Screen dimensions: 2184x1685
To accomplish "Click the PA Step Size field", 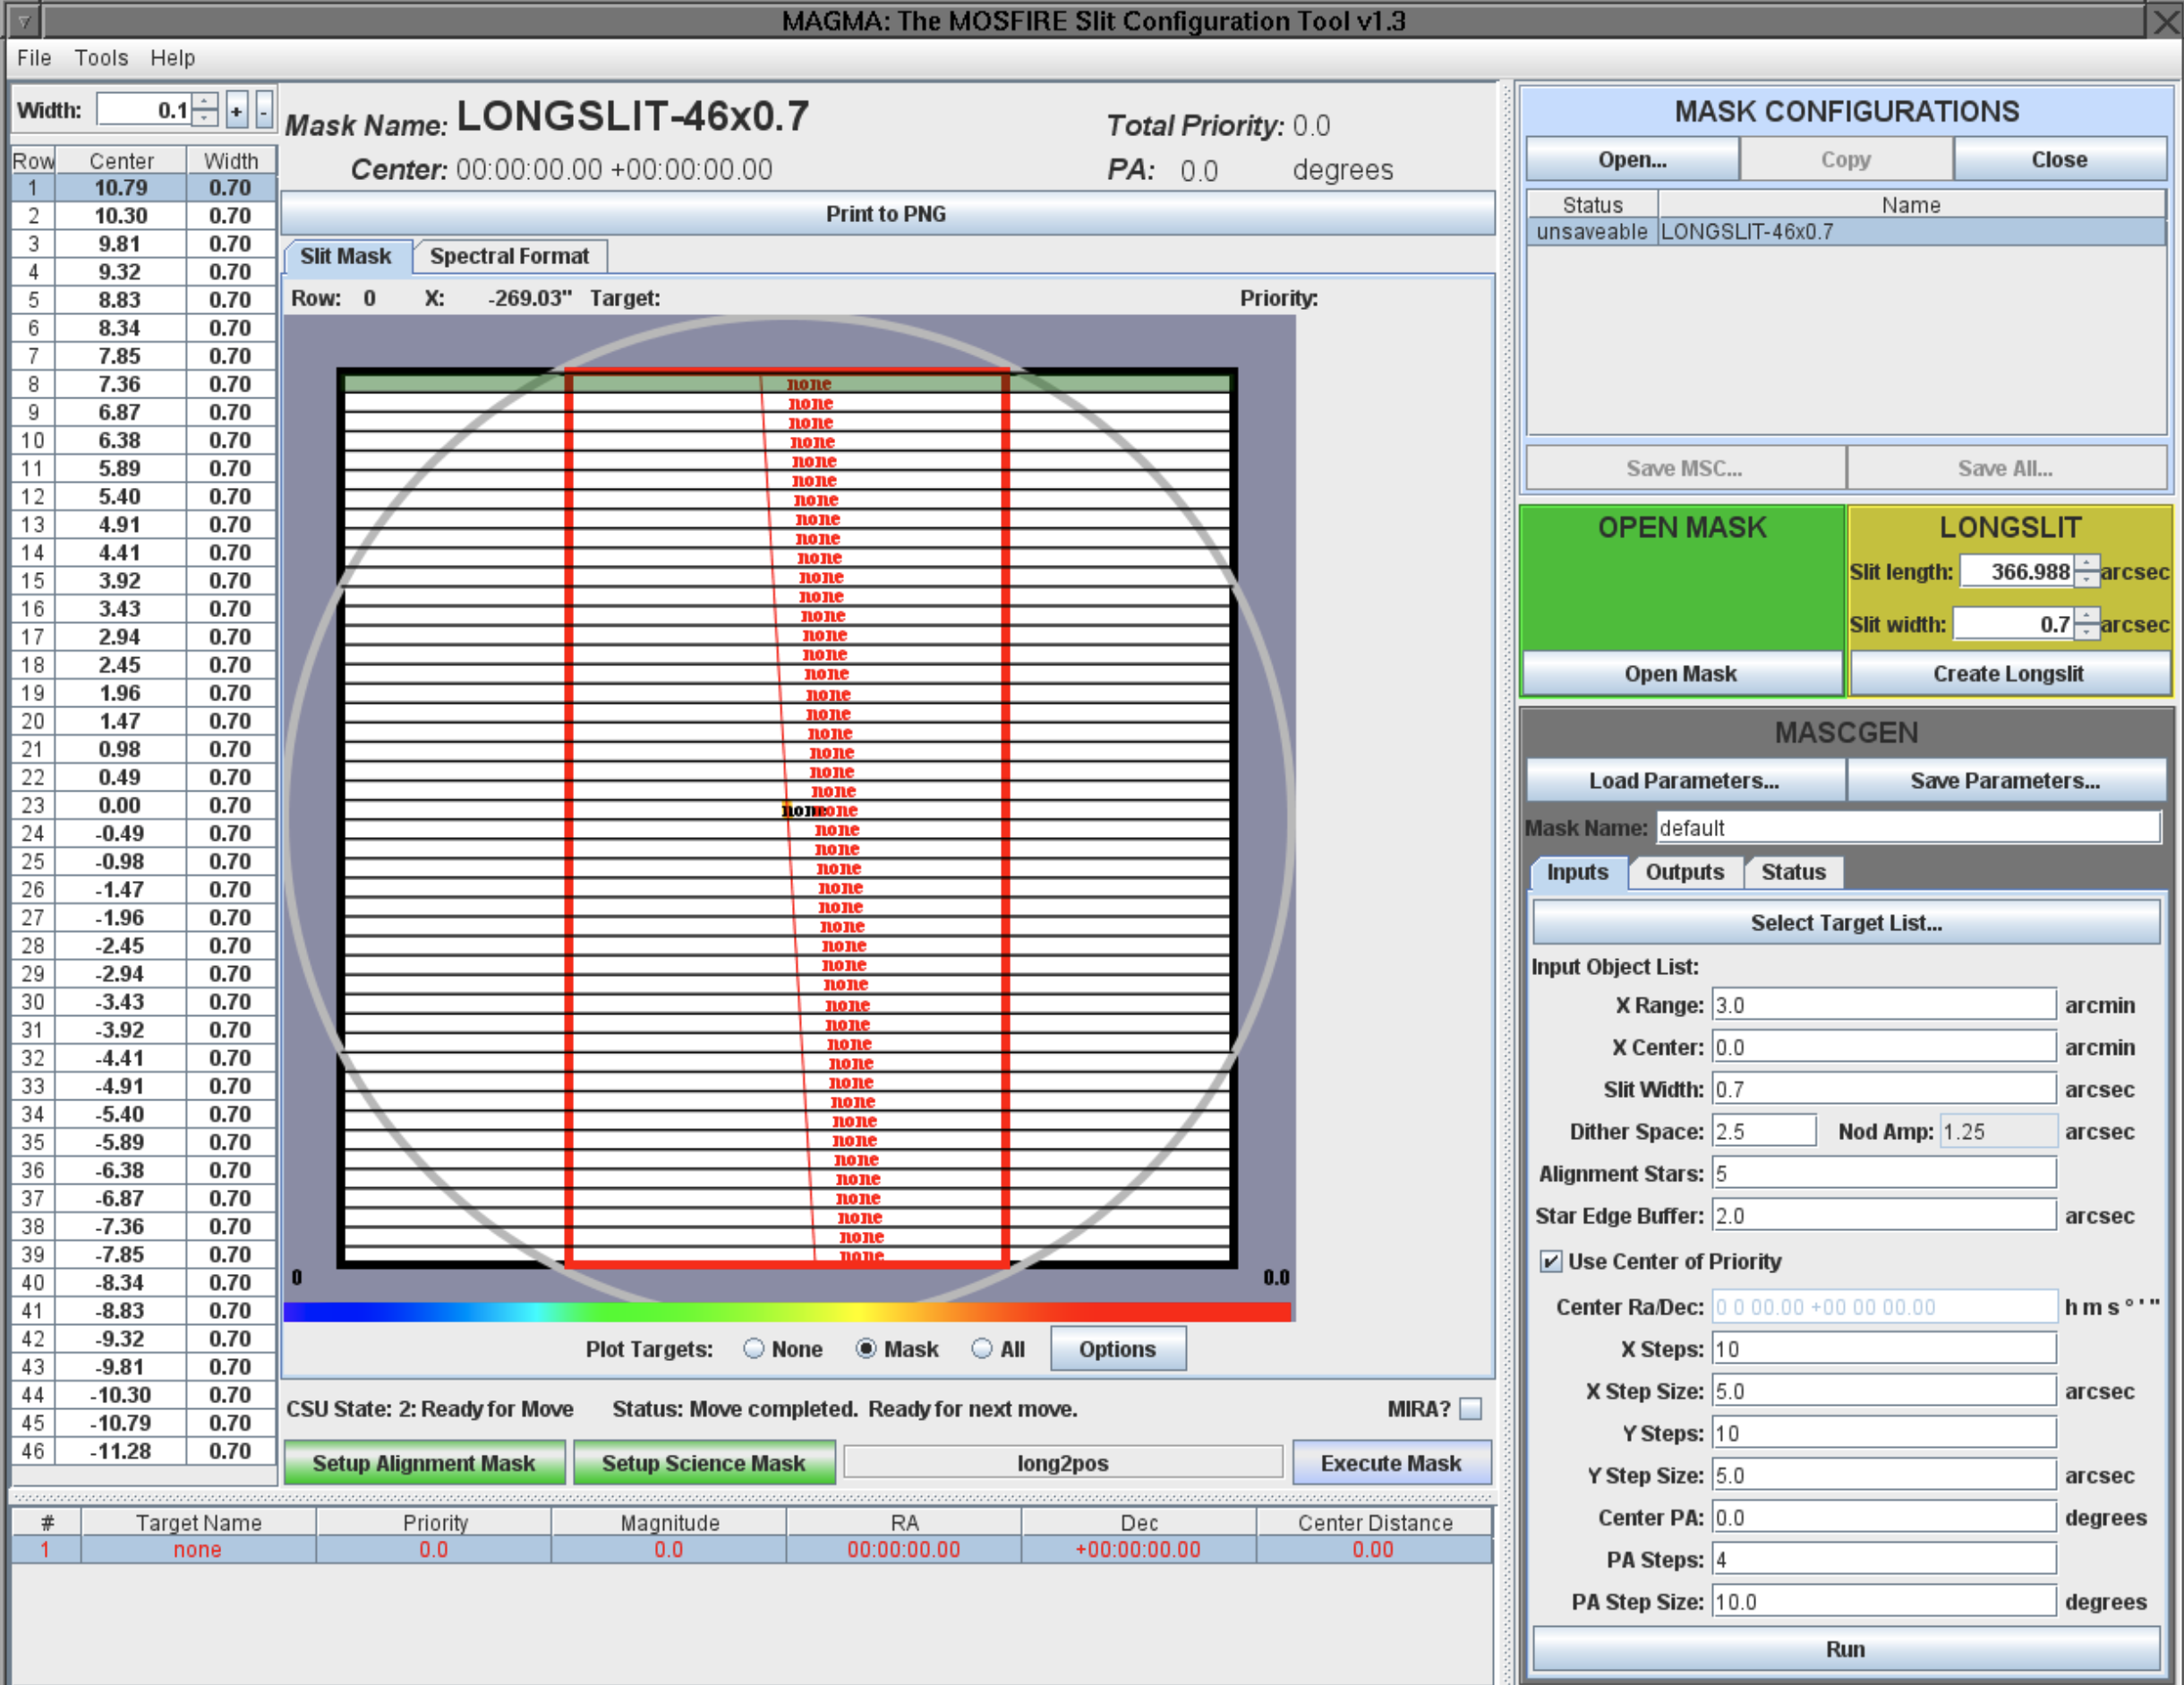I will tap(1884, 1601).
